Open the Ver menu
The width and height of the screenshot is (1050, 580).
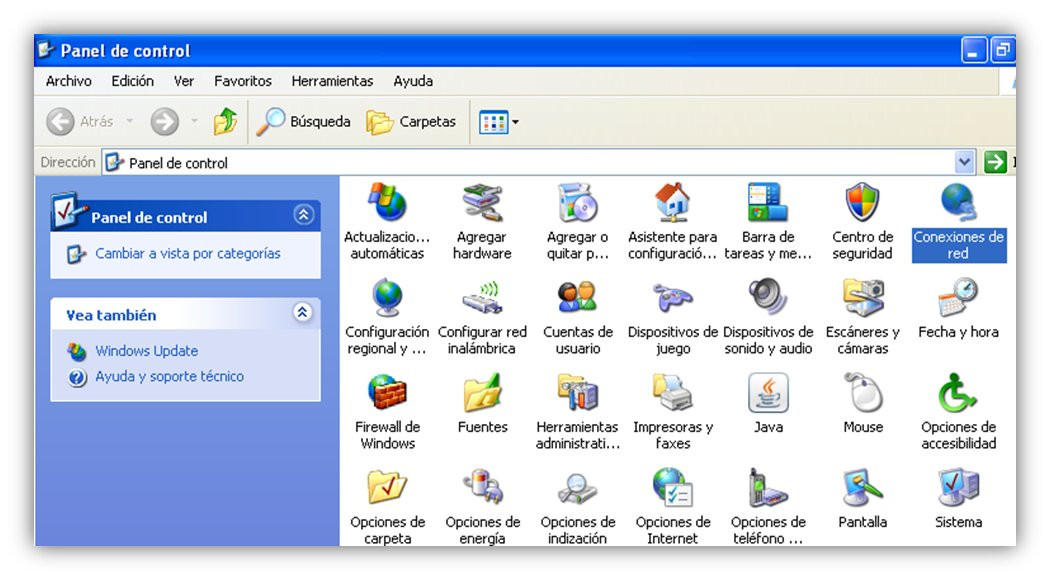(x=183, y=81)
